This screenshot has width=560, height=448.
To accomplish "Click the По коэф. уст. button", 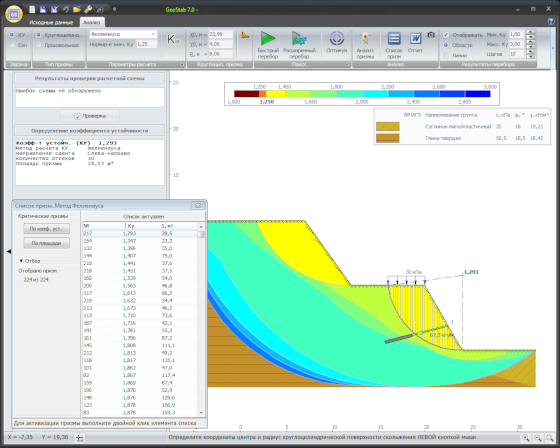I will [46, 229].
